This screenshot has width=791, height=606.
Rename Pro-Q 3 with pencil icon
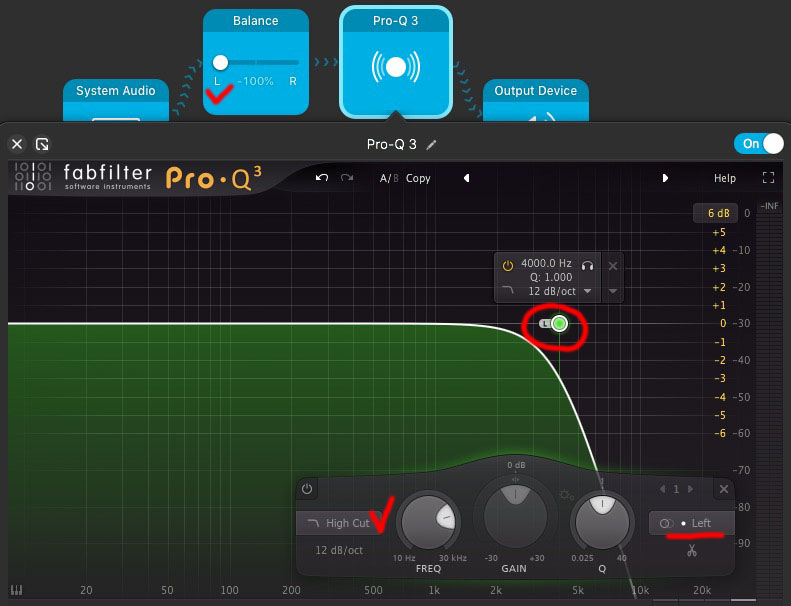coord(431,145)
